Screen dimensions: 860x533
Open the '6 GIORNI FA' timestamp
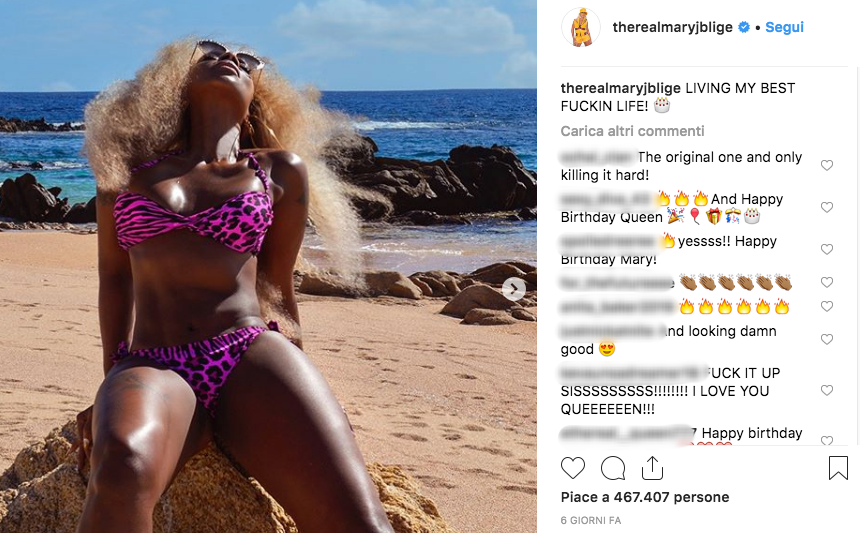(591, 520)
